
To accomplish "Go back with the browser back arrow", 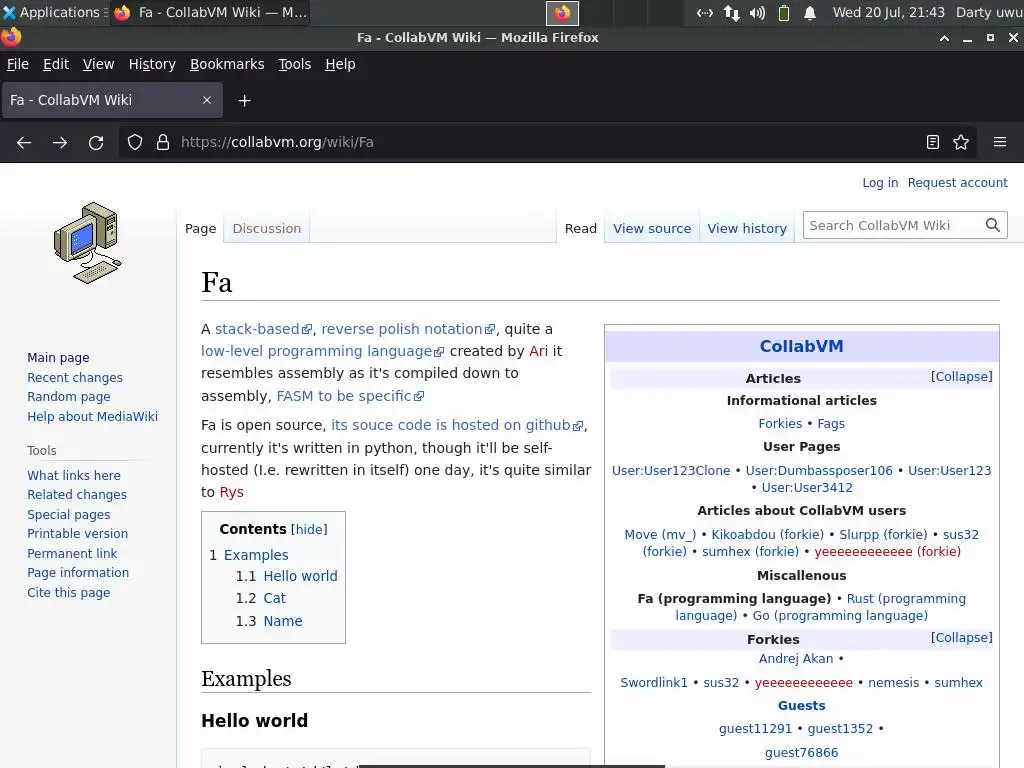I will [x=24, y=142].
